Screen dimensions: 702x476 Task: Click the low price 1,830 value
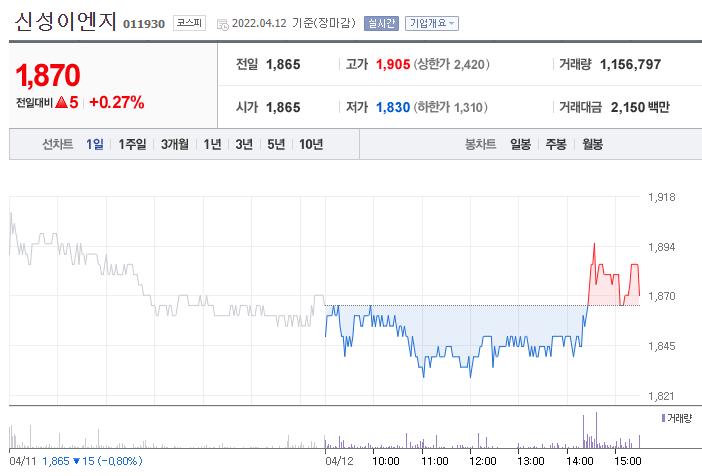pyautogui.click(x=393, y=107)
